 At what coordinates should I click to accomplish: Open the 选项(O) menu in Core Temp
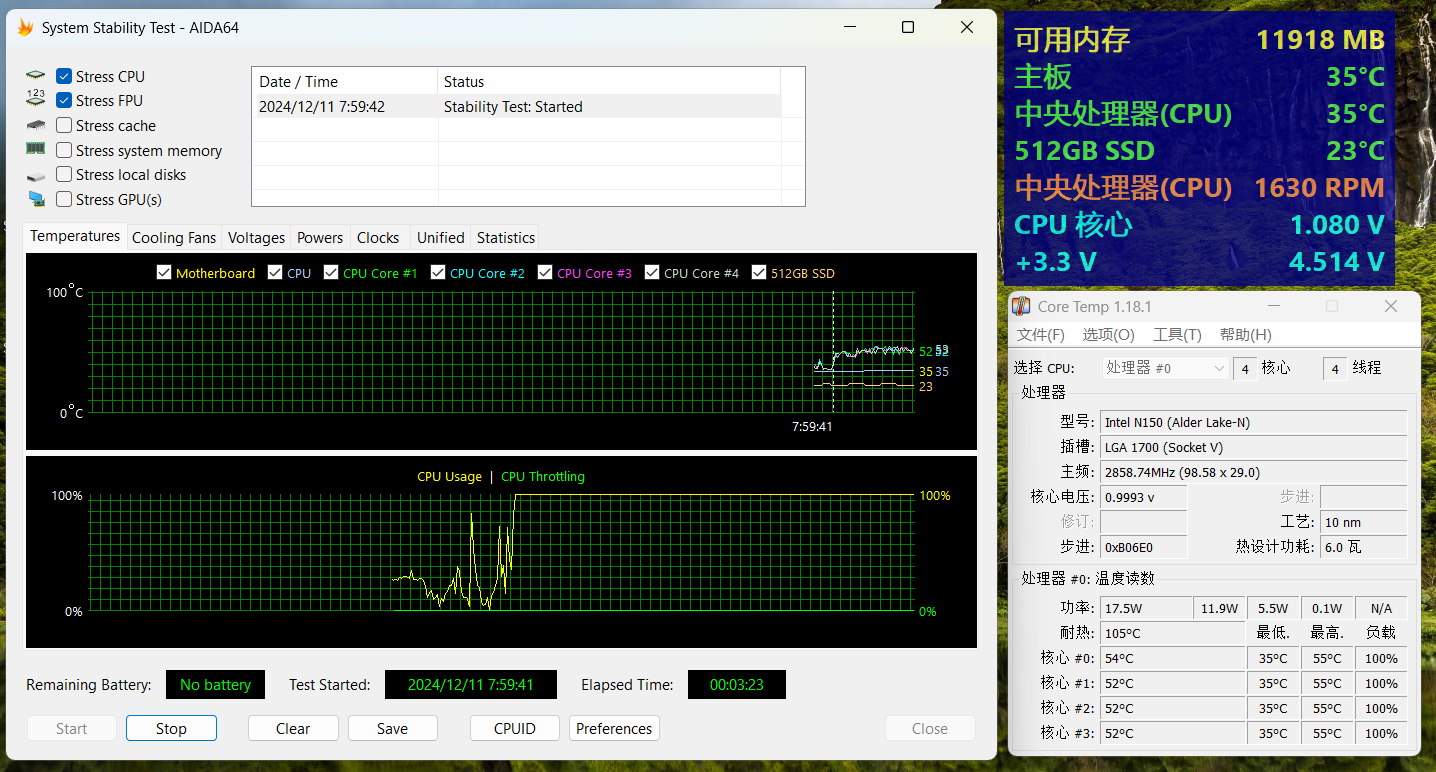coord(1109,334)
